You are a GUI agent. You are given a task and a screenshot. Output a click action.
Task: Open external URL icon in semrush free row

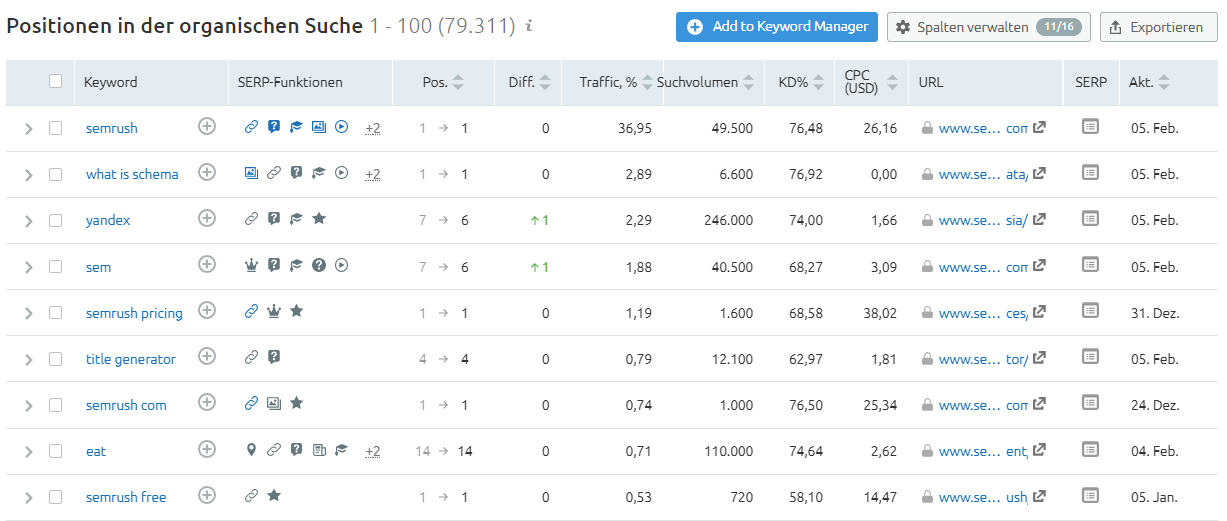tap(1039, 495)
